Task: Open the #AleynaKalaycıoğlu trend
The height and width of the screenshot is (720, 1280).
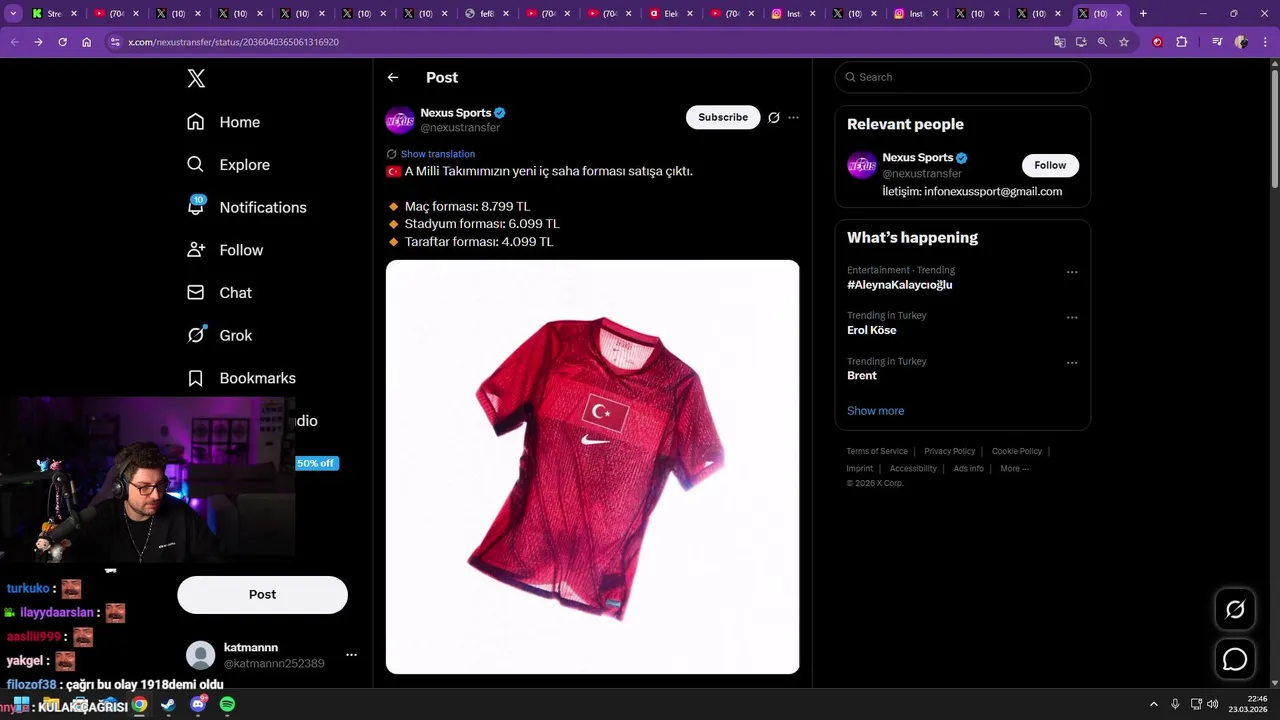Action: click(x=899, y=285)
